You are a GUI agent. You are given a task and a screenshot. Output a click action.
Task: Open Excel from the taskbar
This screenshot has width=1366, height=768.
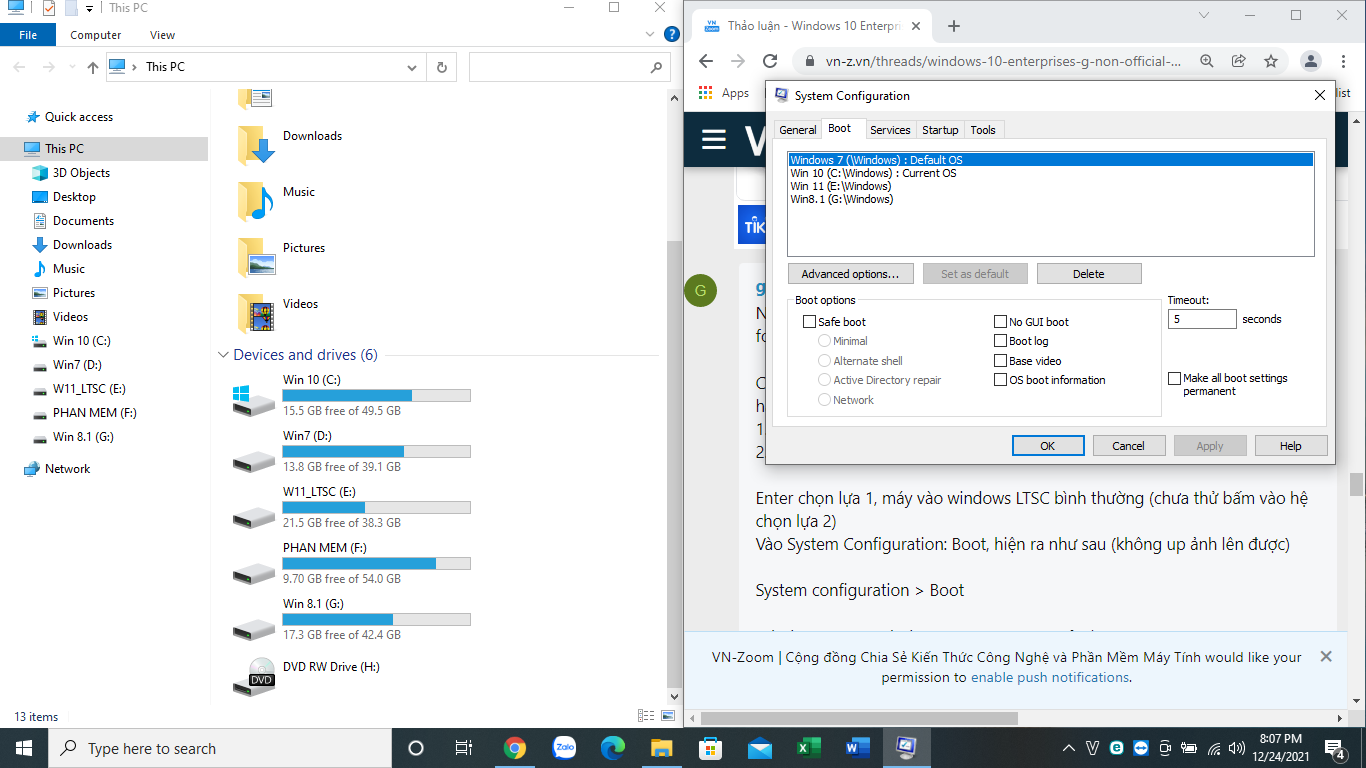[x=809, y=748]
